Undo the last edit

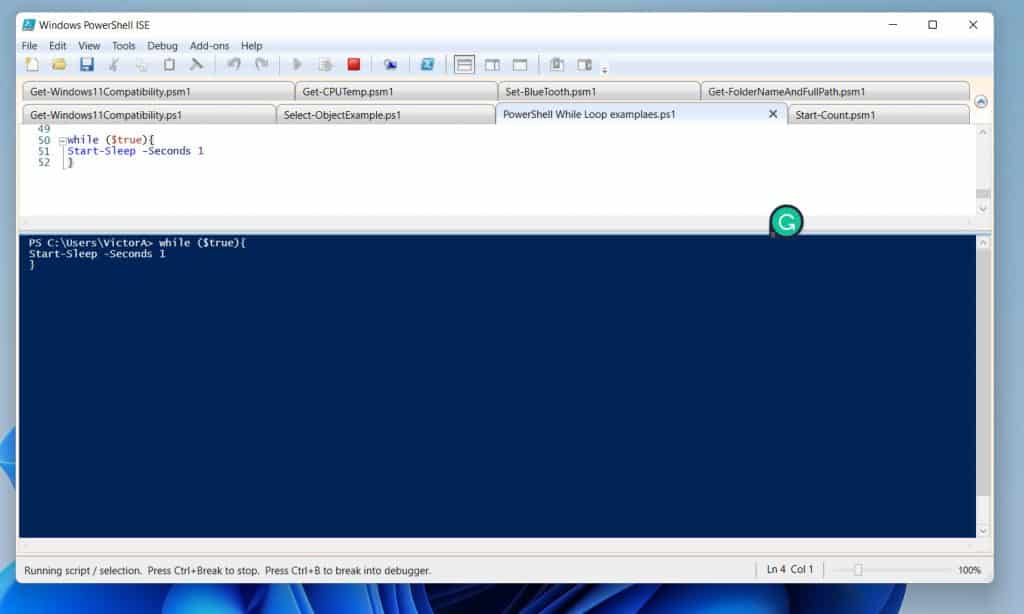(x=233, y=64)
